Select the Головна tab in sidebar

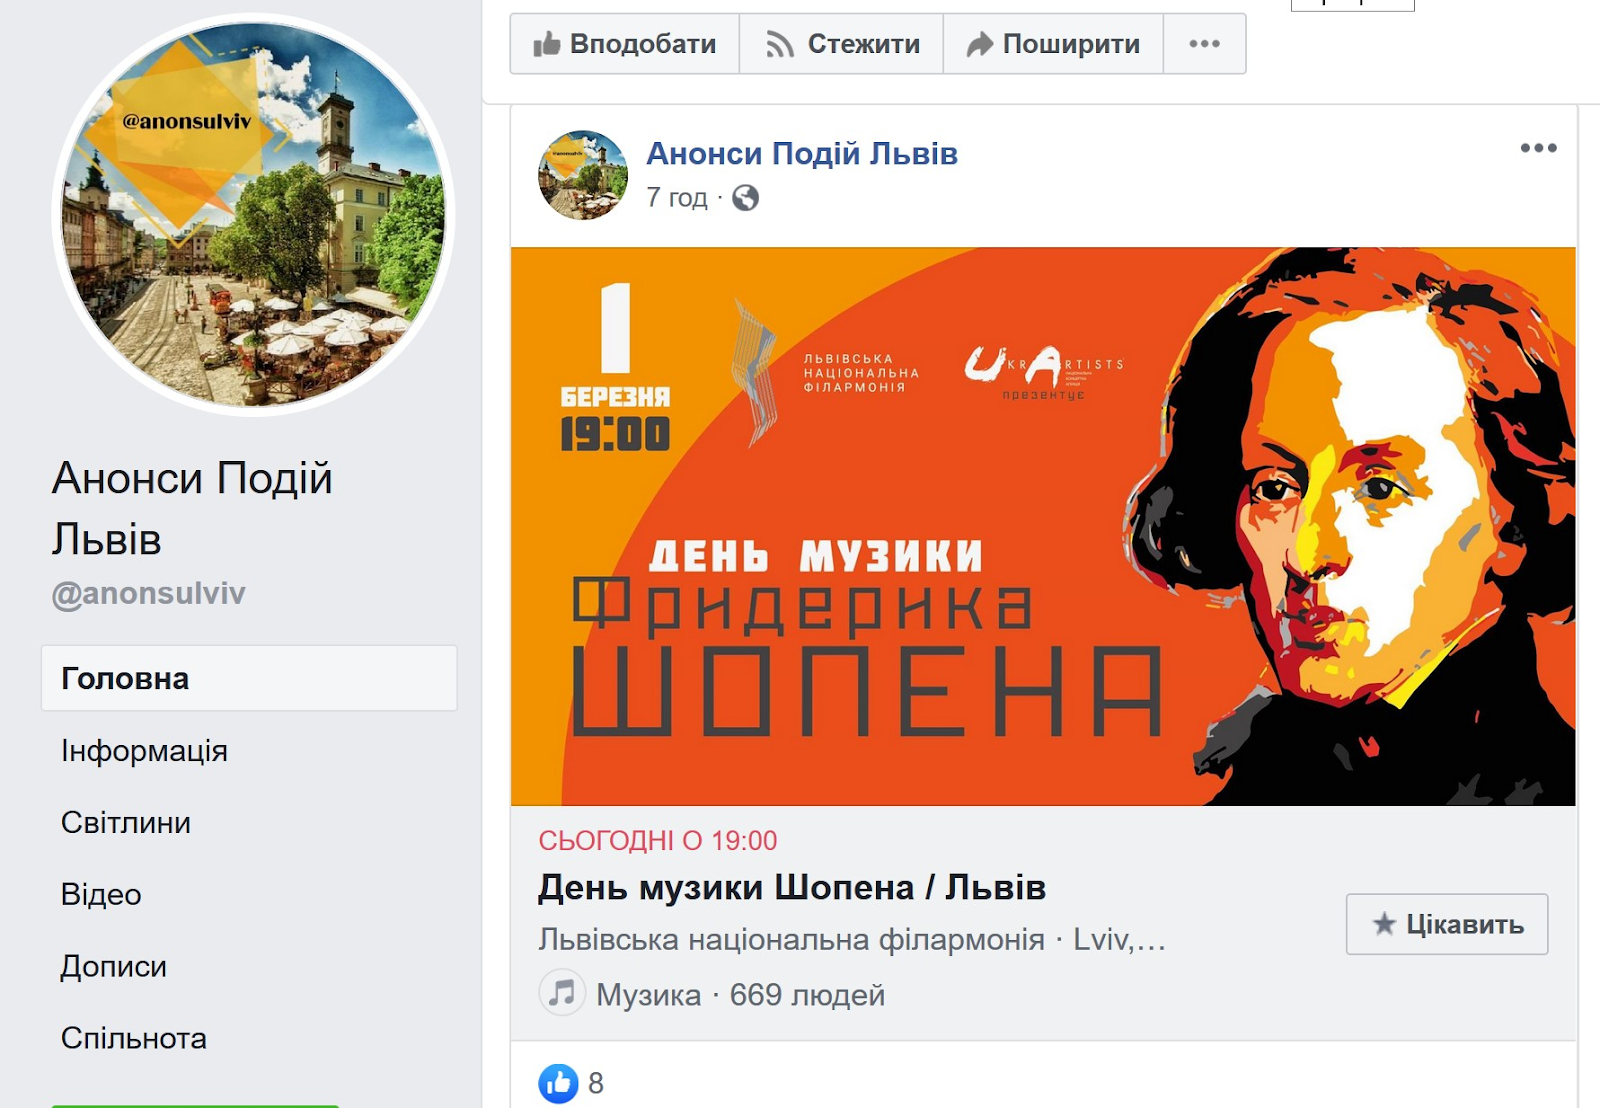click(x=249, y=678)
